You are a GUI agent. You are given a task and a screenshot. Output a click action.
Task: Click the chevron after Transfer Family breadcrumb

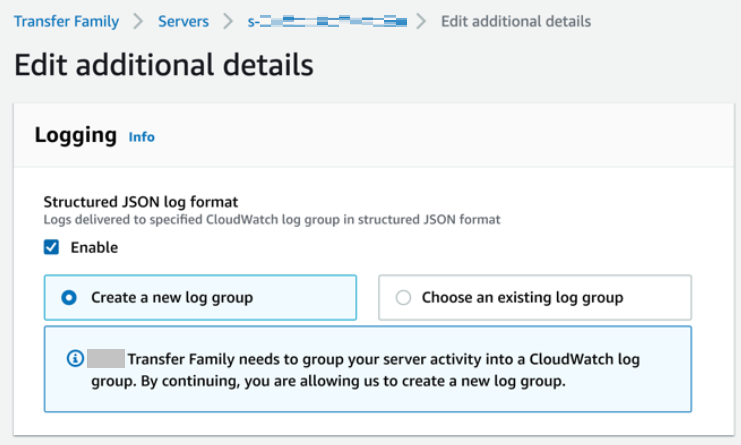click(x=137, y=21)
